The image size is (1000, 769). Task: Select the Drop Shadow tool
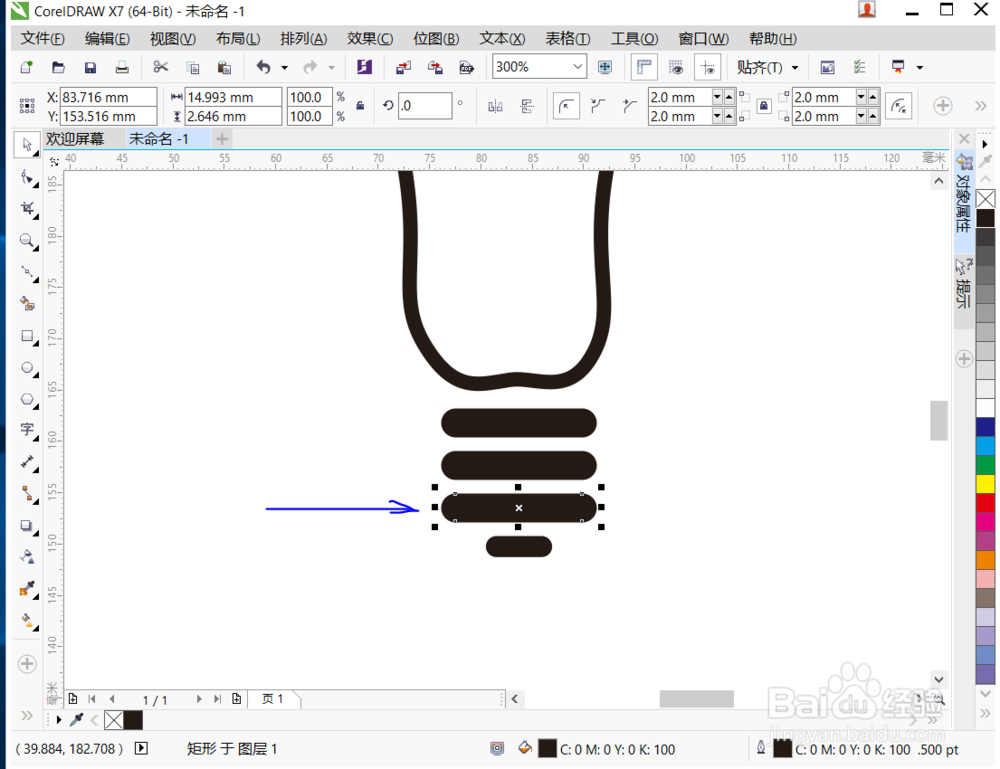point(27,525)
